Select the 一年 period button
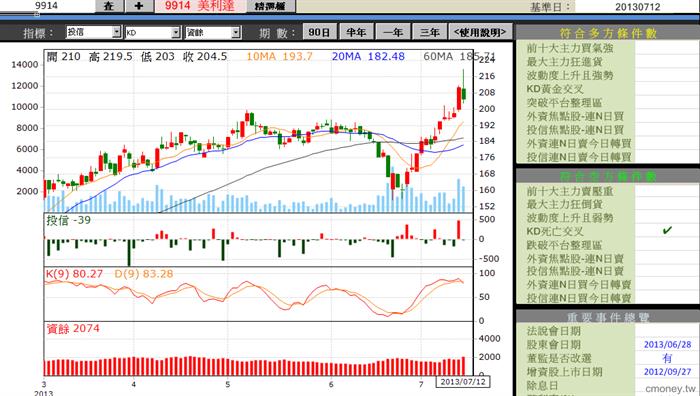 pos(393,32)
